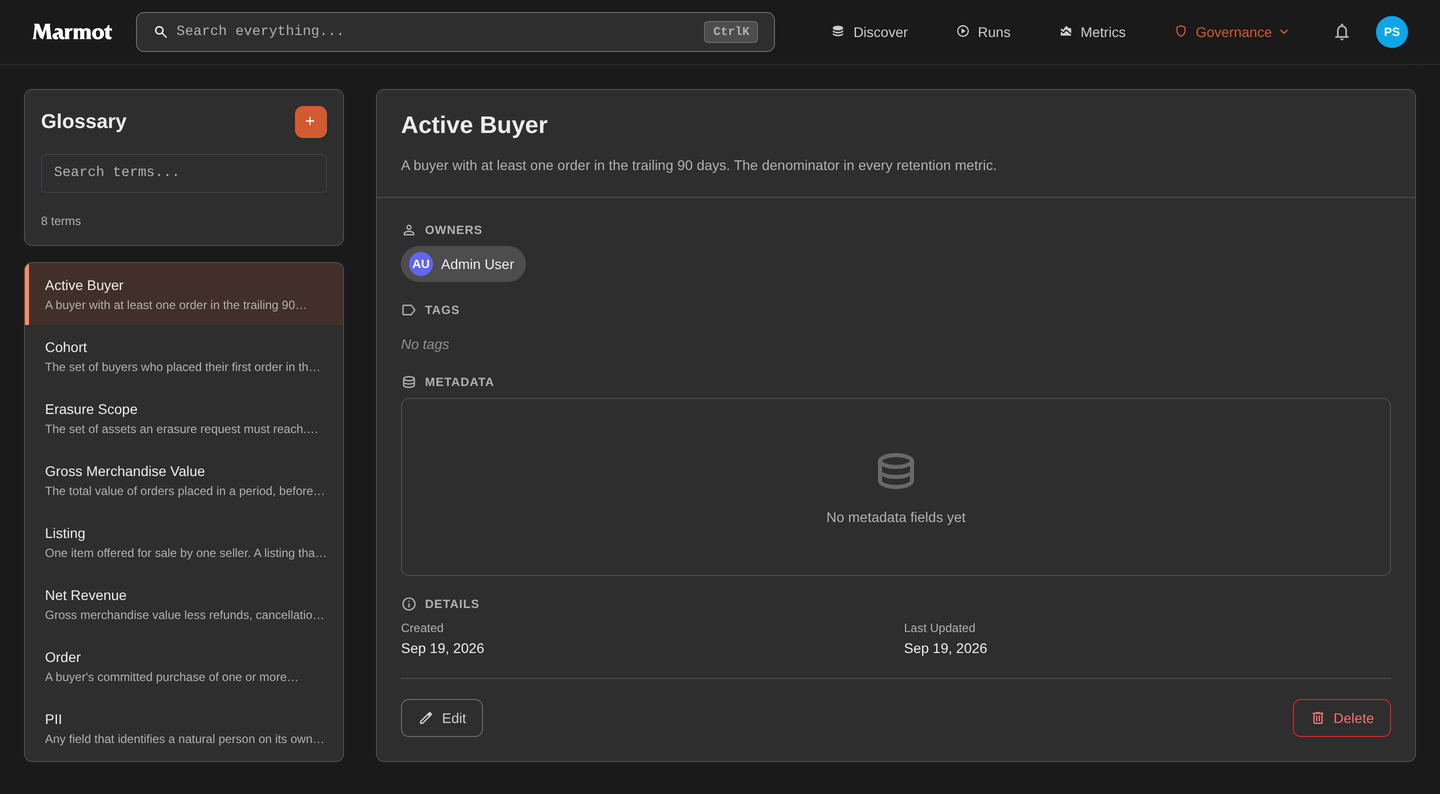Viewport: 1440px width, 794px height.
Task: Click the Active Buyer page heading
Action: tap(474, 125)
